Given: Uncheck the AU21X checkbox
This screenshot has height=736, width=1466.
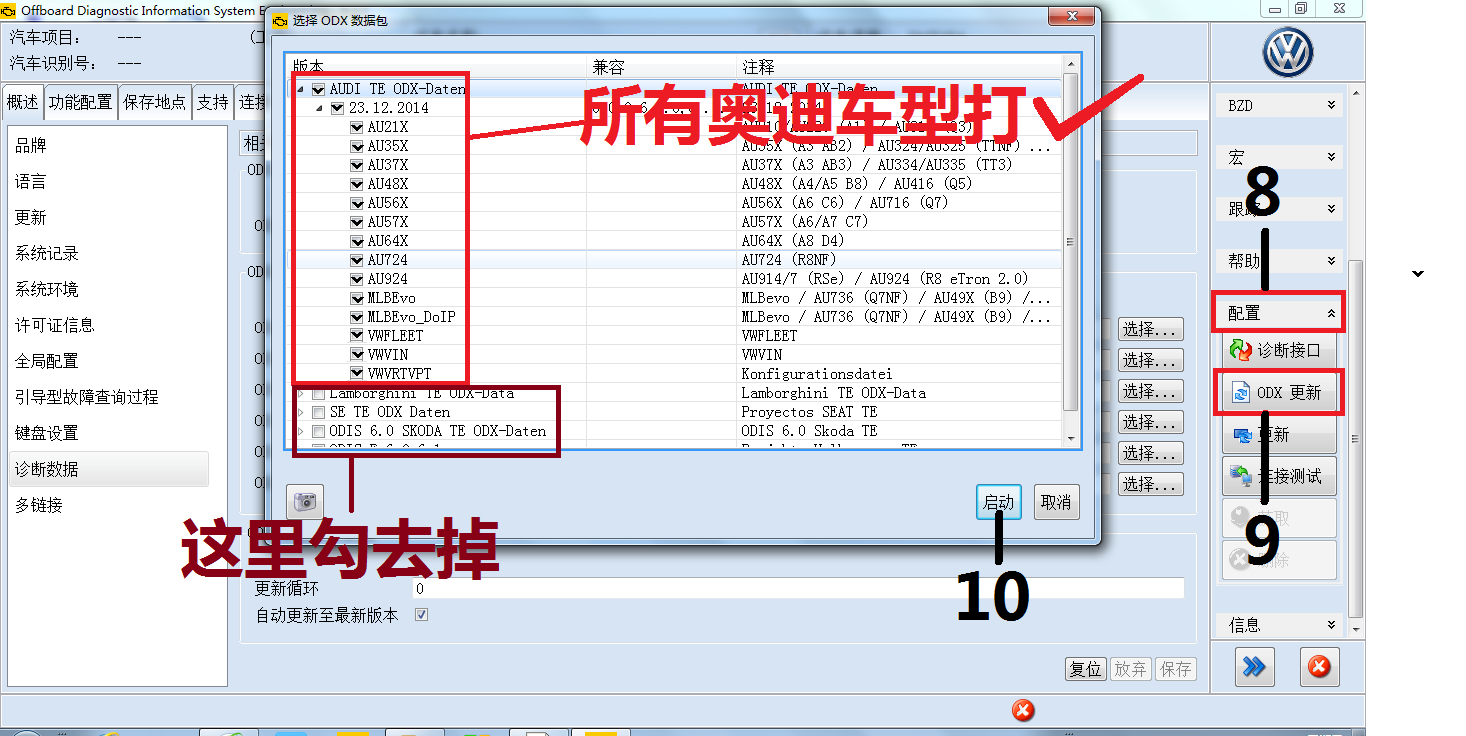Looking at the screenshot, I should tap(357, 127).
